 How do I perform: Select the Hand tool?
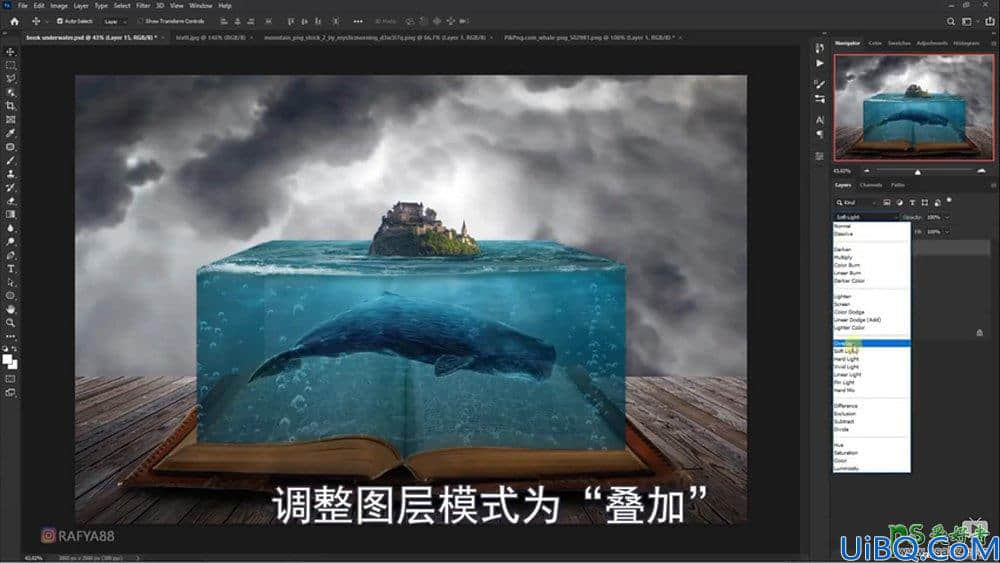pos(10,309)
